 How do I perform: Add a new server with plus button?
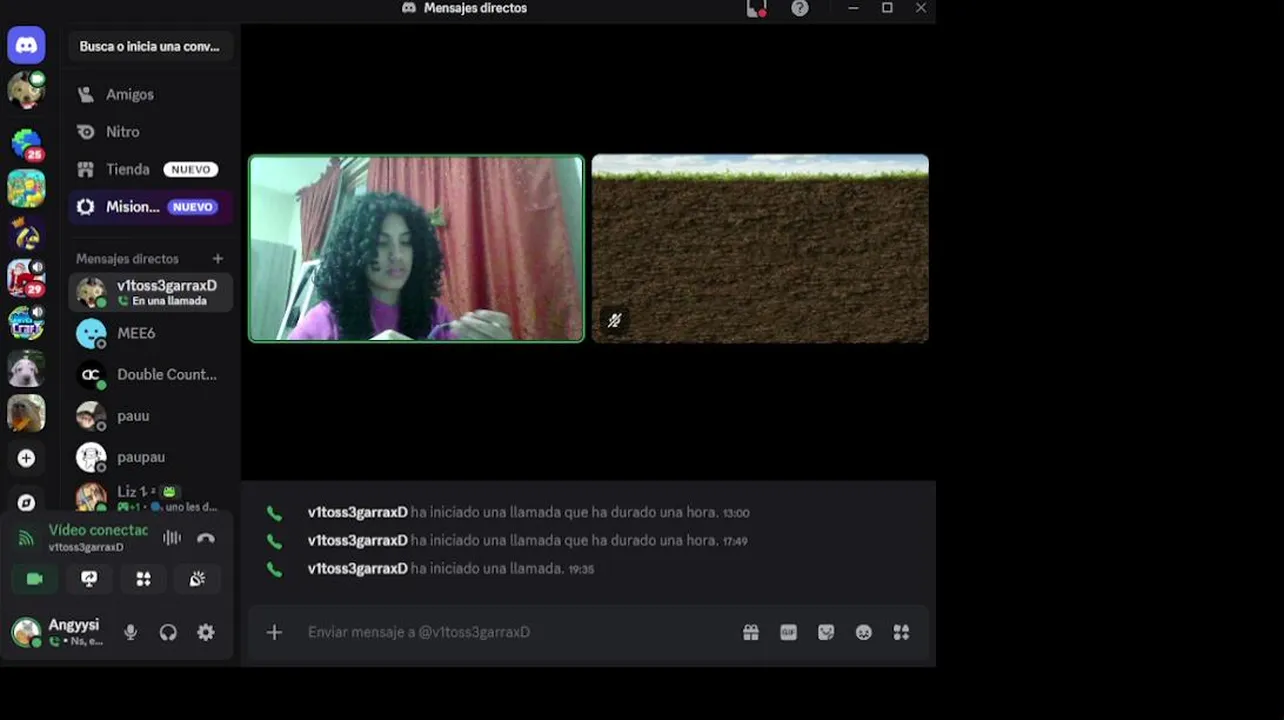26,458
